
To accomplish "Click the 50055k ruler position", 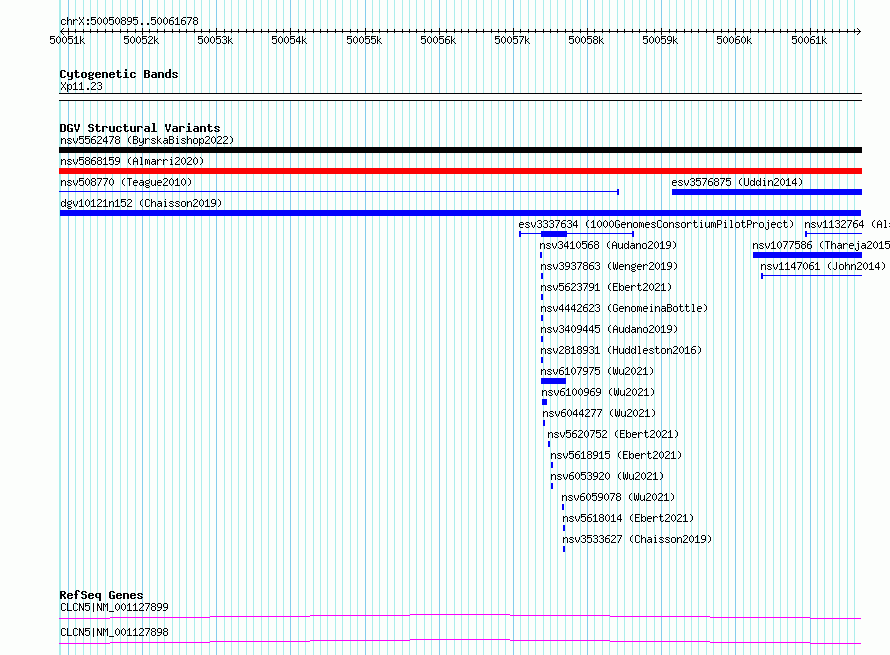I will (x=364, y=40).
